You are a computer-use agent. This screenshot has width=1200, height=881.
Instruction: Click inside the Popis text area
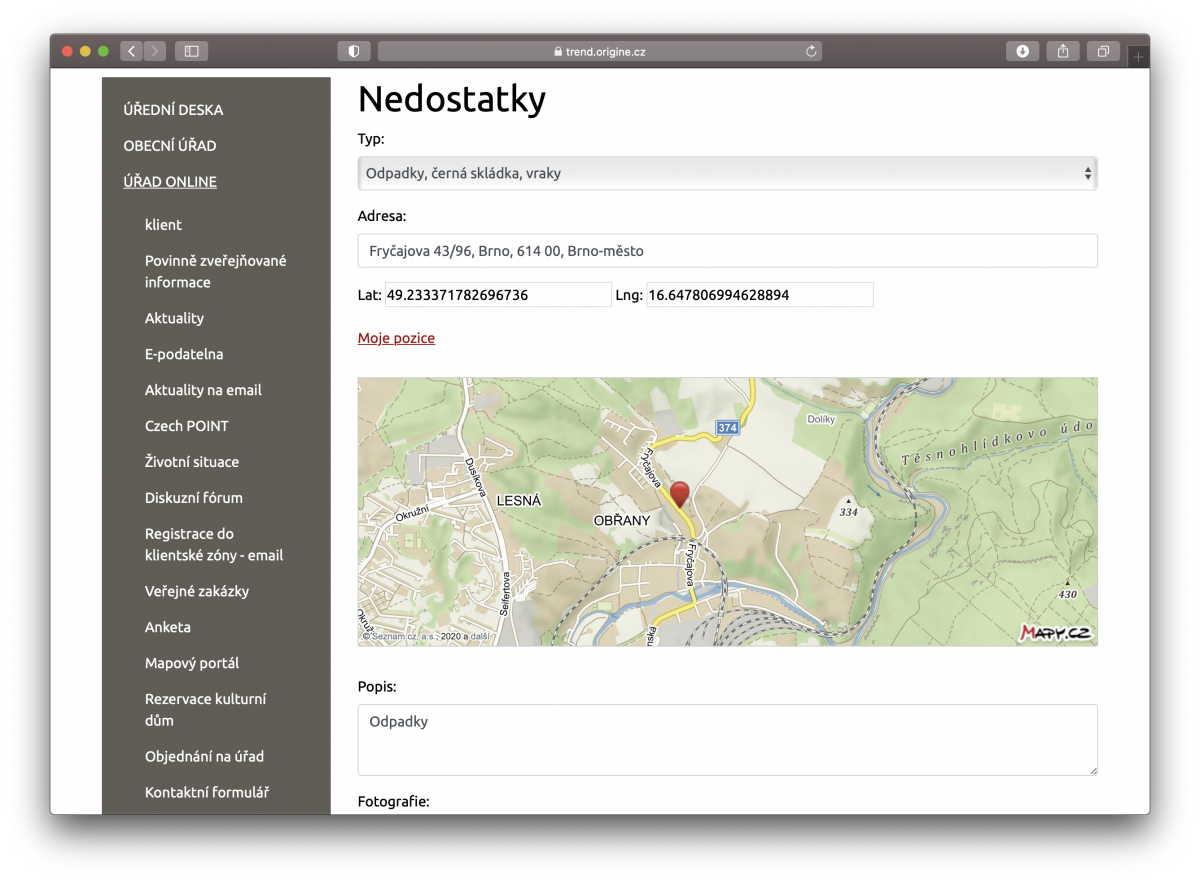tap(727, 738)
